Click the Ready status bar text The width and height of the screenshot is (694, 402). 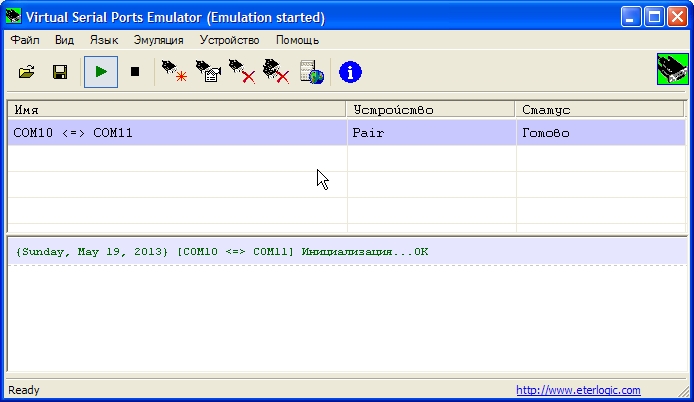[24, 390]
